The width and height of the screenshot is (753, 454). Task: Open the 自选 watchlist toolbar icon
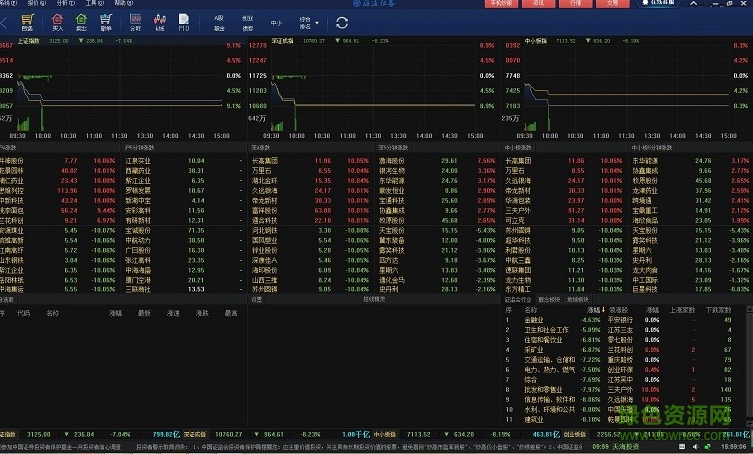pyautogui.click(x=27, y=22)
